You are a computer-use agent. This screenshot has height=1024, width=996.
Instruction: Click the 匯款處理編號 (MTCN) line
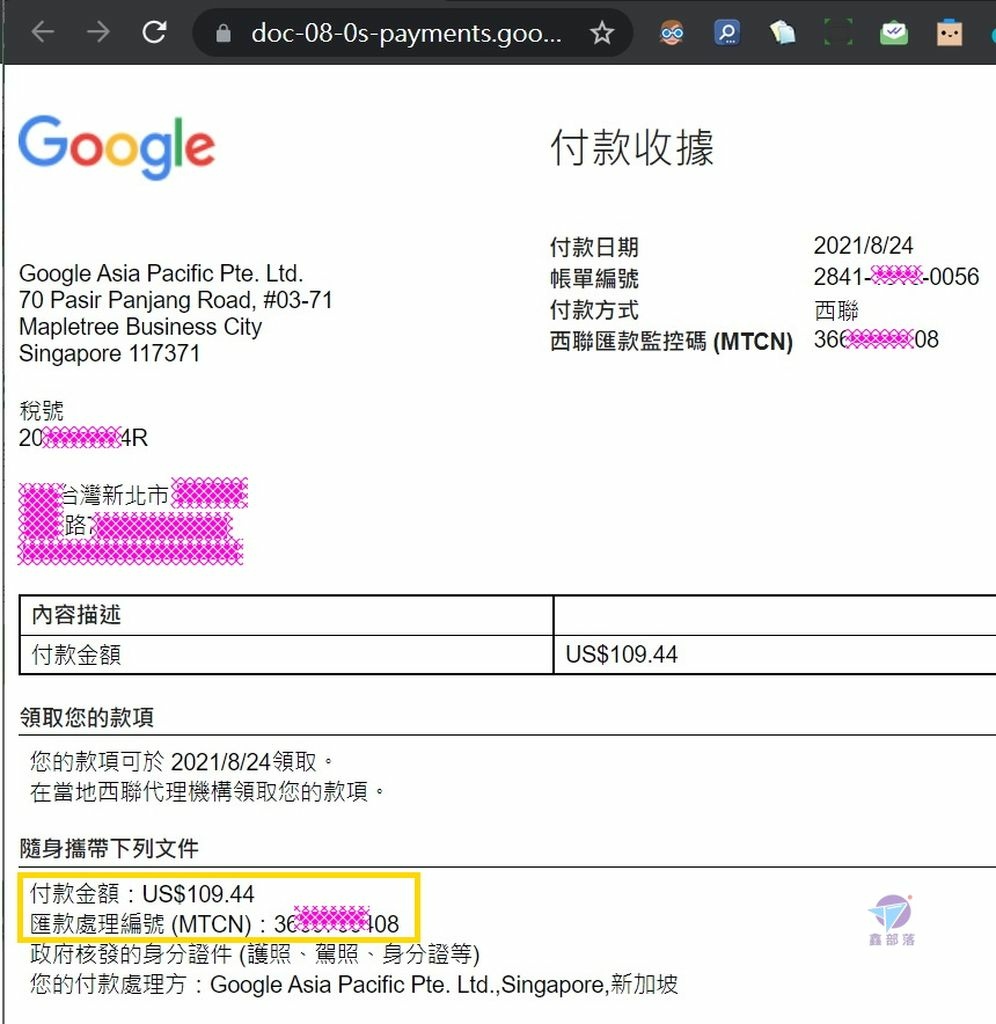point(214,923)
